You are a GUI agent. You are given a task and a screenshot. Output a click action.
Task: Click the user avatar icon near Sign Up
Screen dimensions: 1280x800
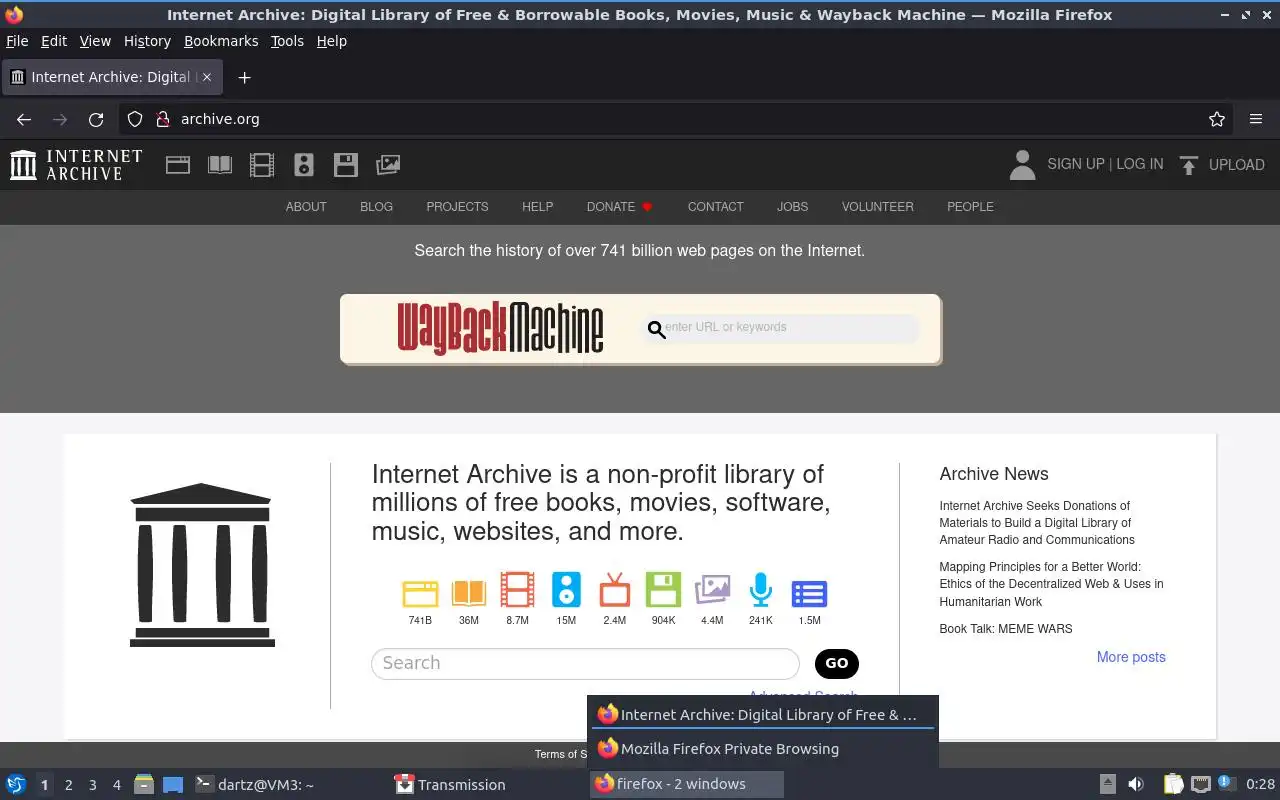[x=1022, y=165]
